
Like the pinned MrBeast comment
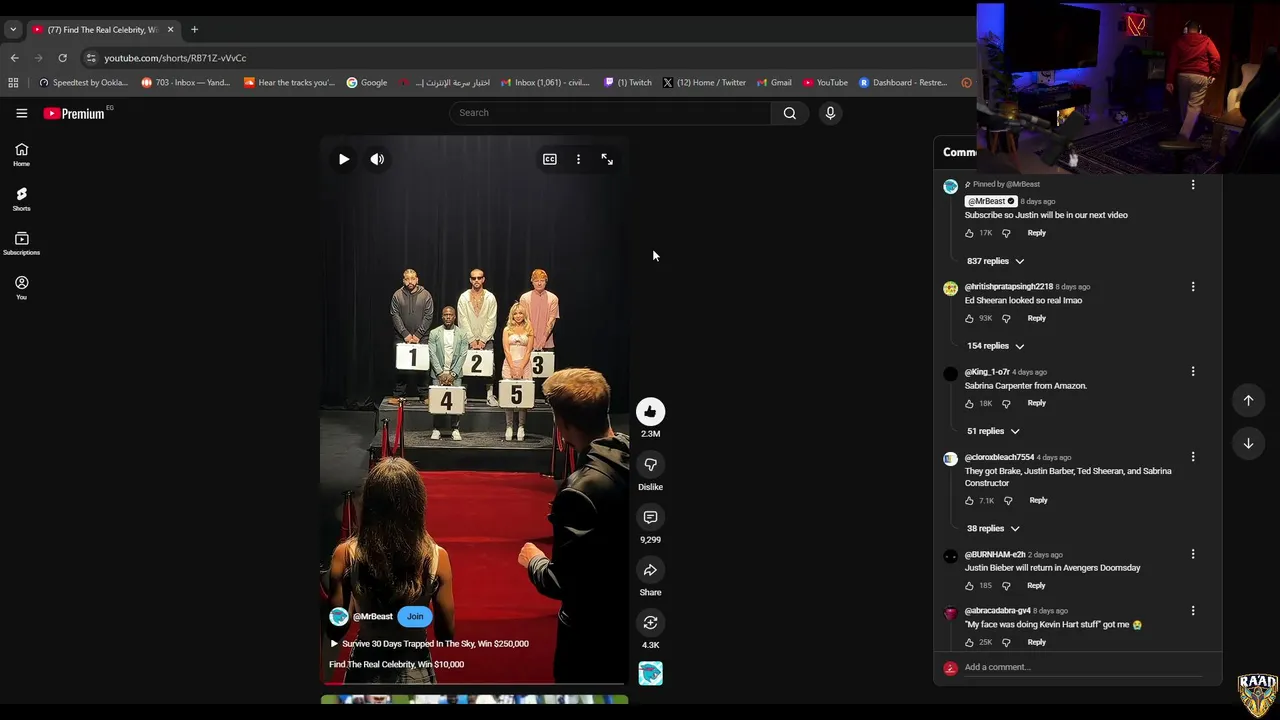[x=969, y=233]
